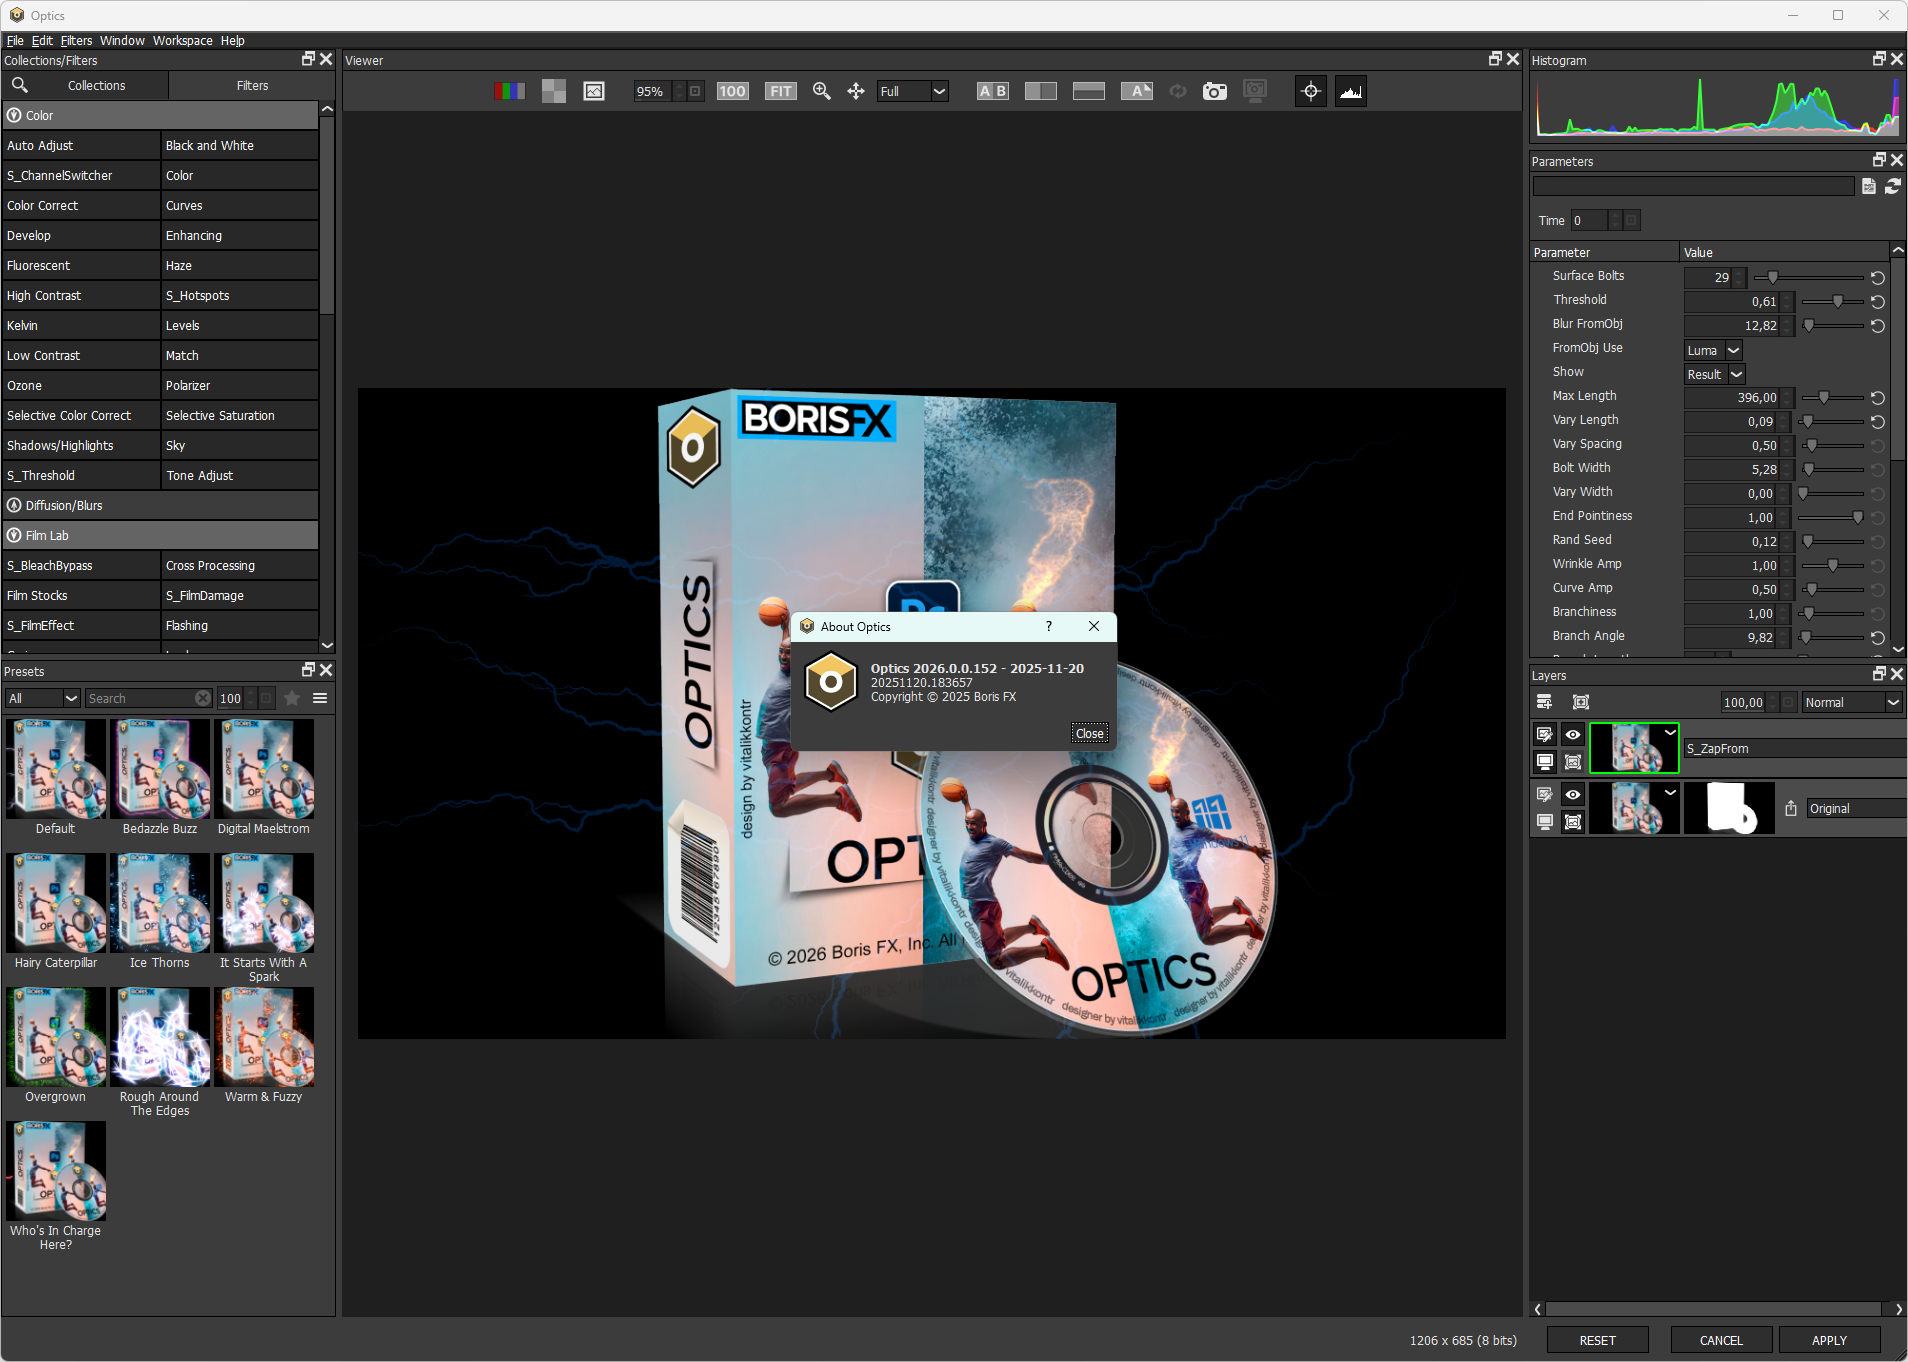Select the Warm & Fuzzy preset thumbnail
The image size is (1908, 1362).
(264, 1036)
